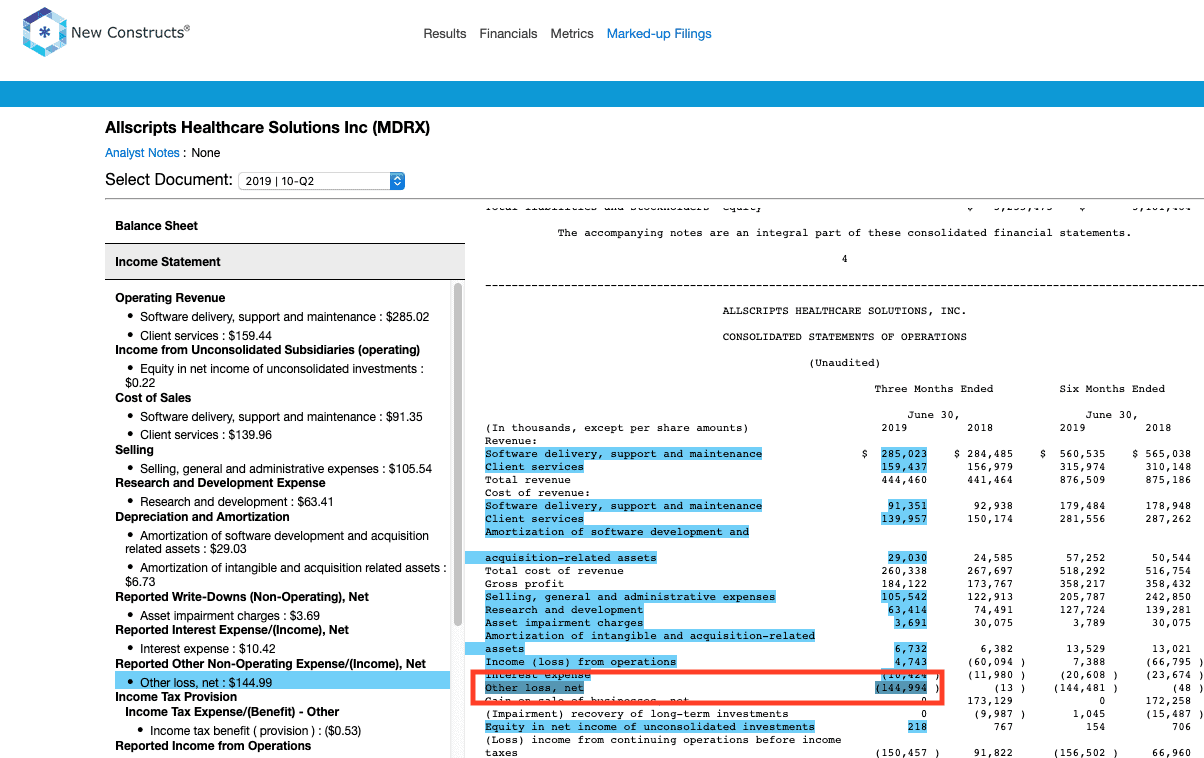
Task: Click Reported Write-Downs (Non-Operating), Net heading
Action: pos(242,597)
